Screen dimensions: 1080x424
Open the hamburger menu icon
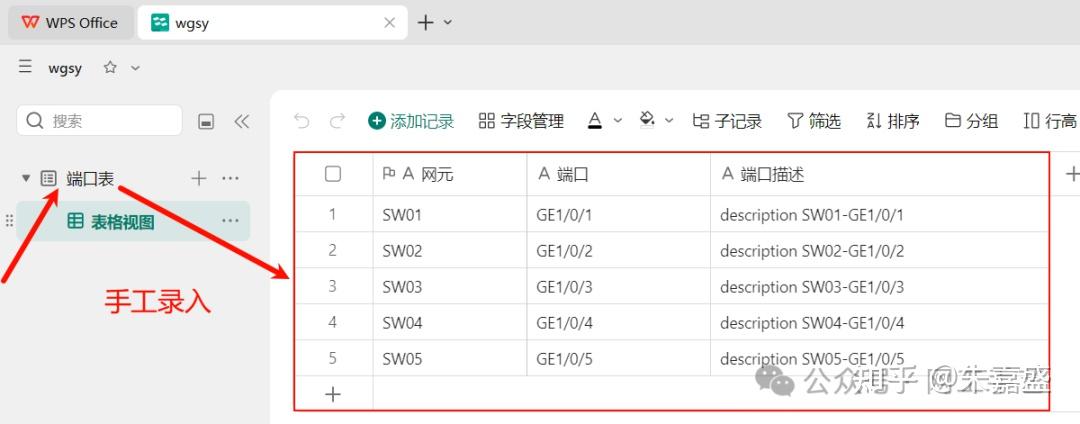point(25,67)
